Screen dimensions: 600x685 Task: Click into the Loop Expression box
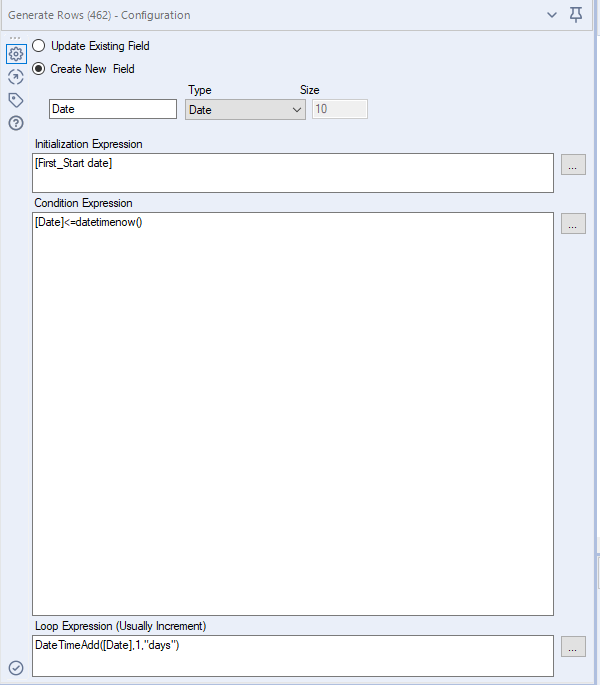[x=293, y=656]
